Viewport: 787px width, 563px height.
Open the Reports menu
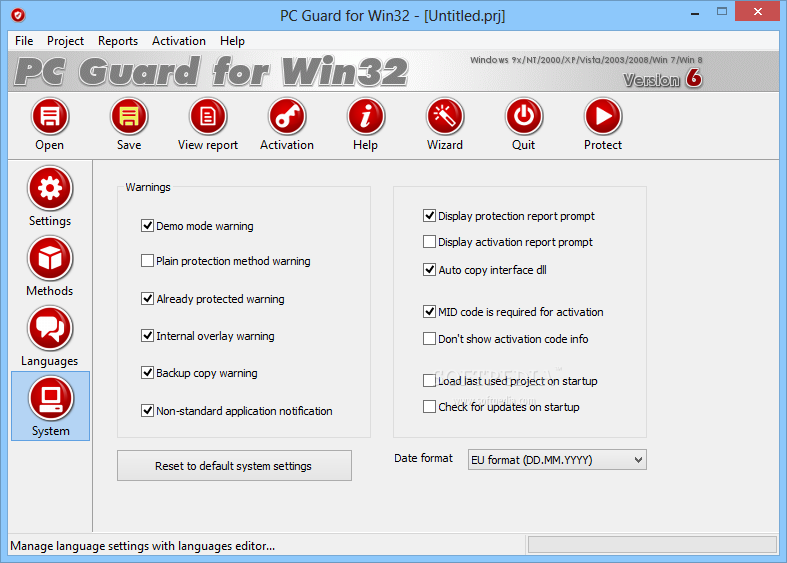point(118,41)
